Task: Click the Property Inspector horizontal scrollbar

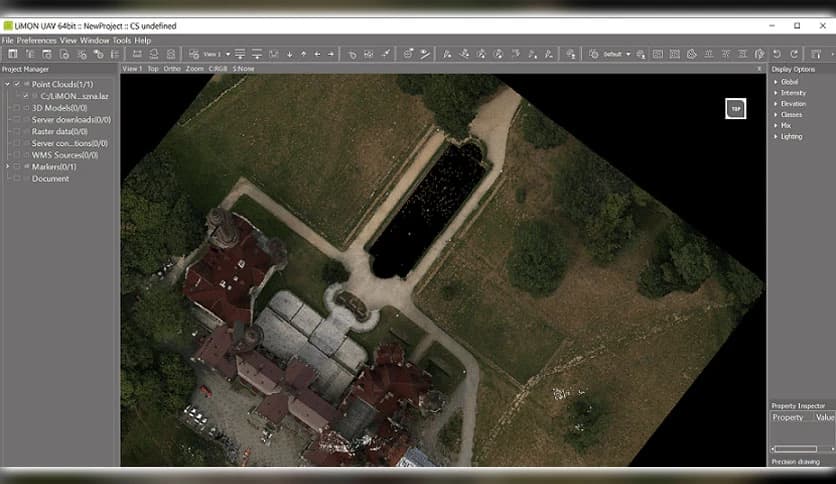Action: [x=802, y=449]
